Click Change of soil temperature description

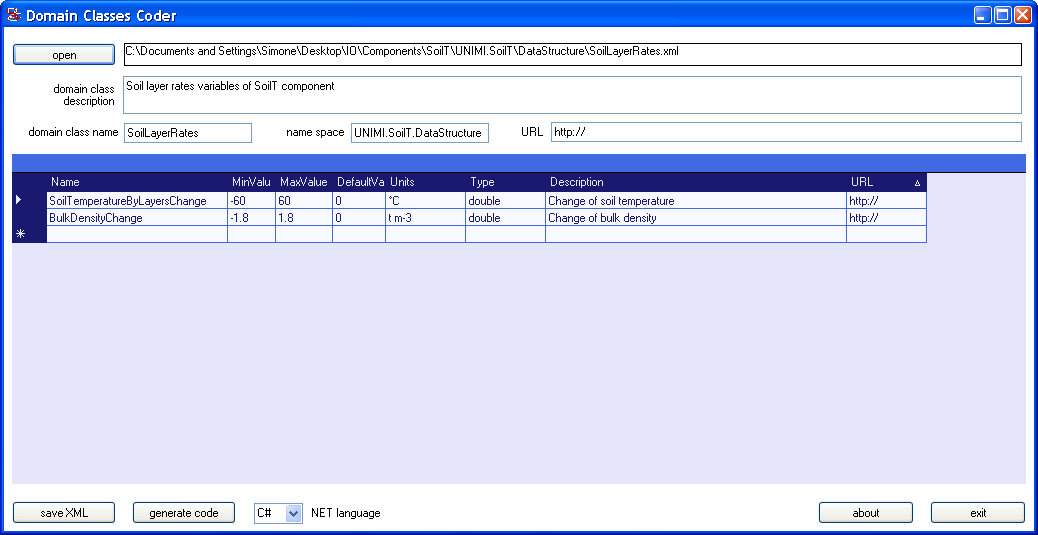point(696,201)
